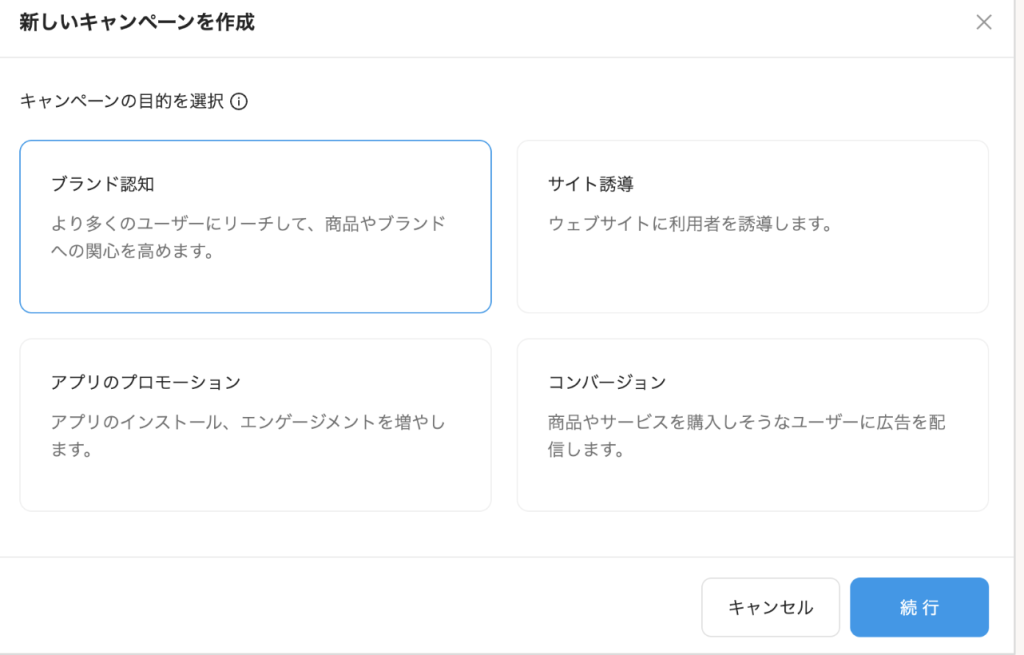
Task: Pick the アプリのプロモーション objective card
Action: 255,424
